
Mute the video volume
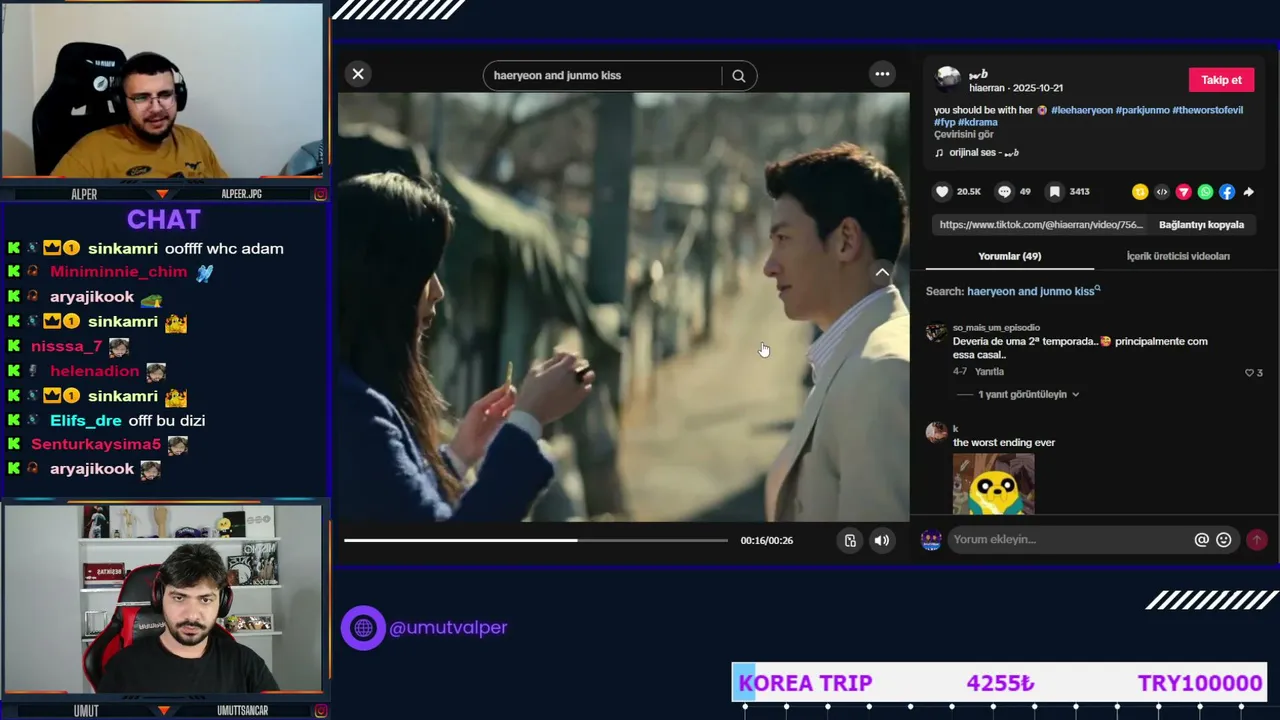click(x=882, y=541)
